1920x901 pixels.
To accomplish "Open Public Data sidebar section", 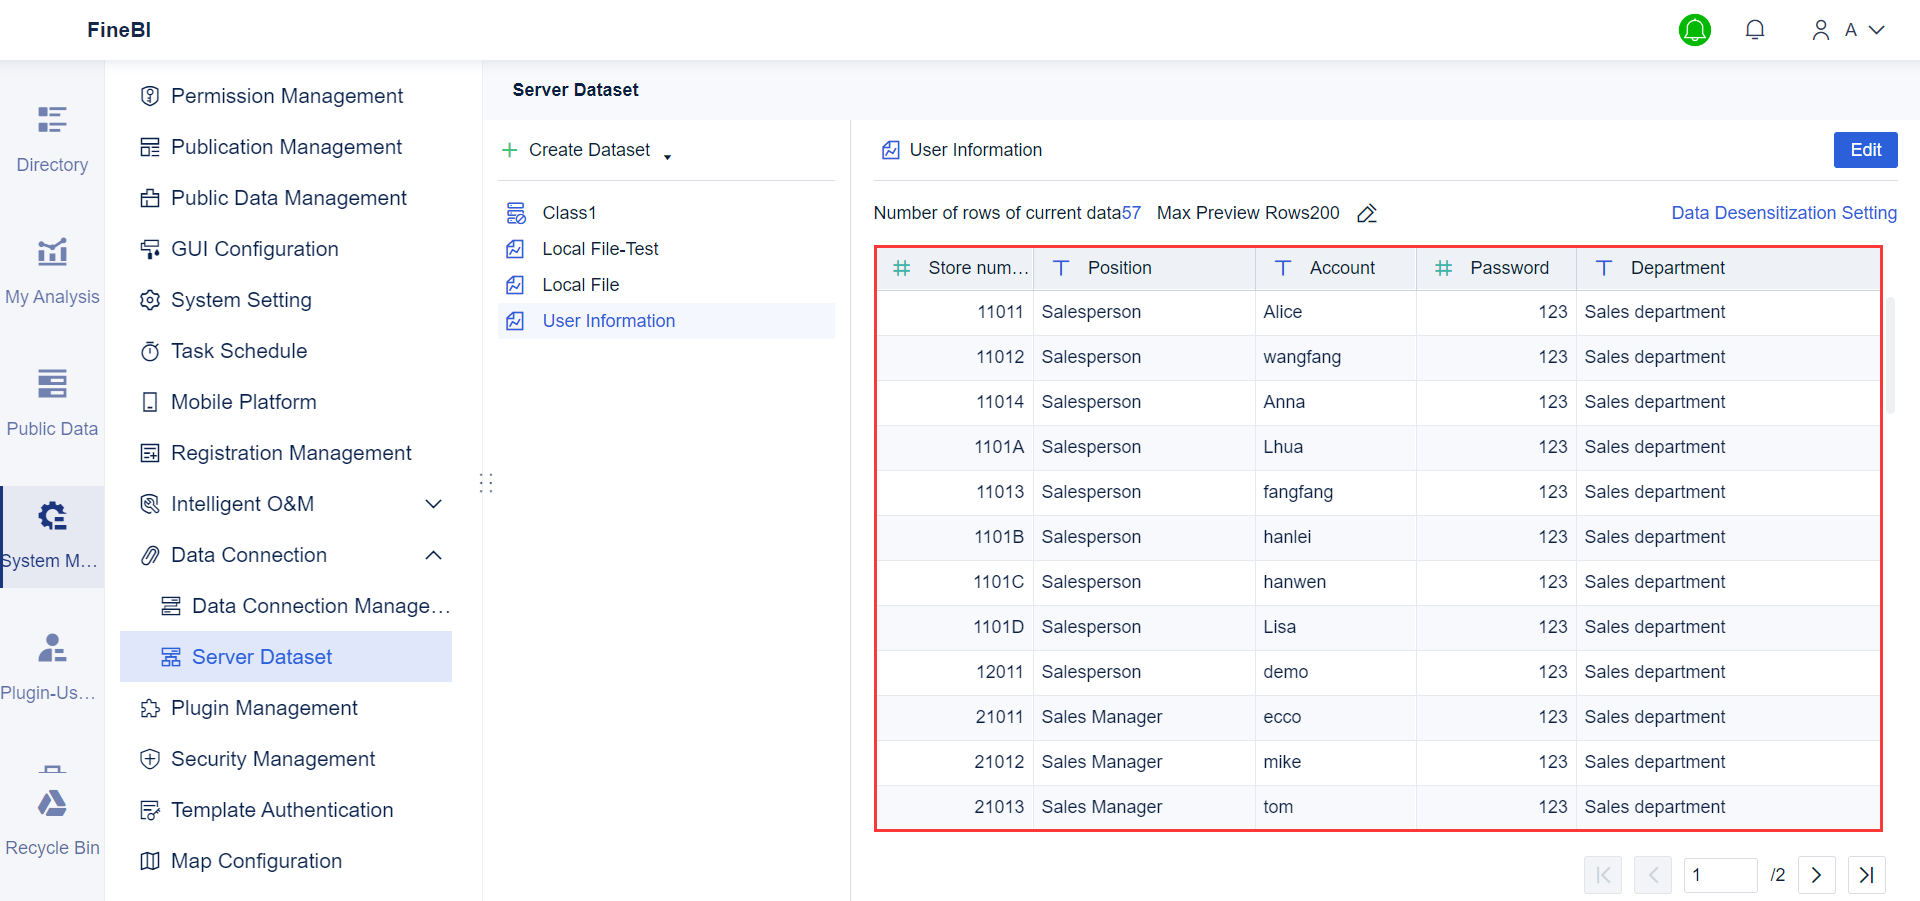I will (x=52, y=402).
